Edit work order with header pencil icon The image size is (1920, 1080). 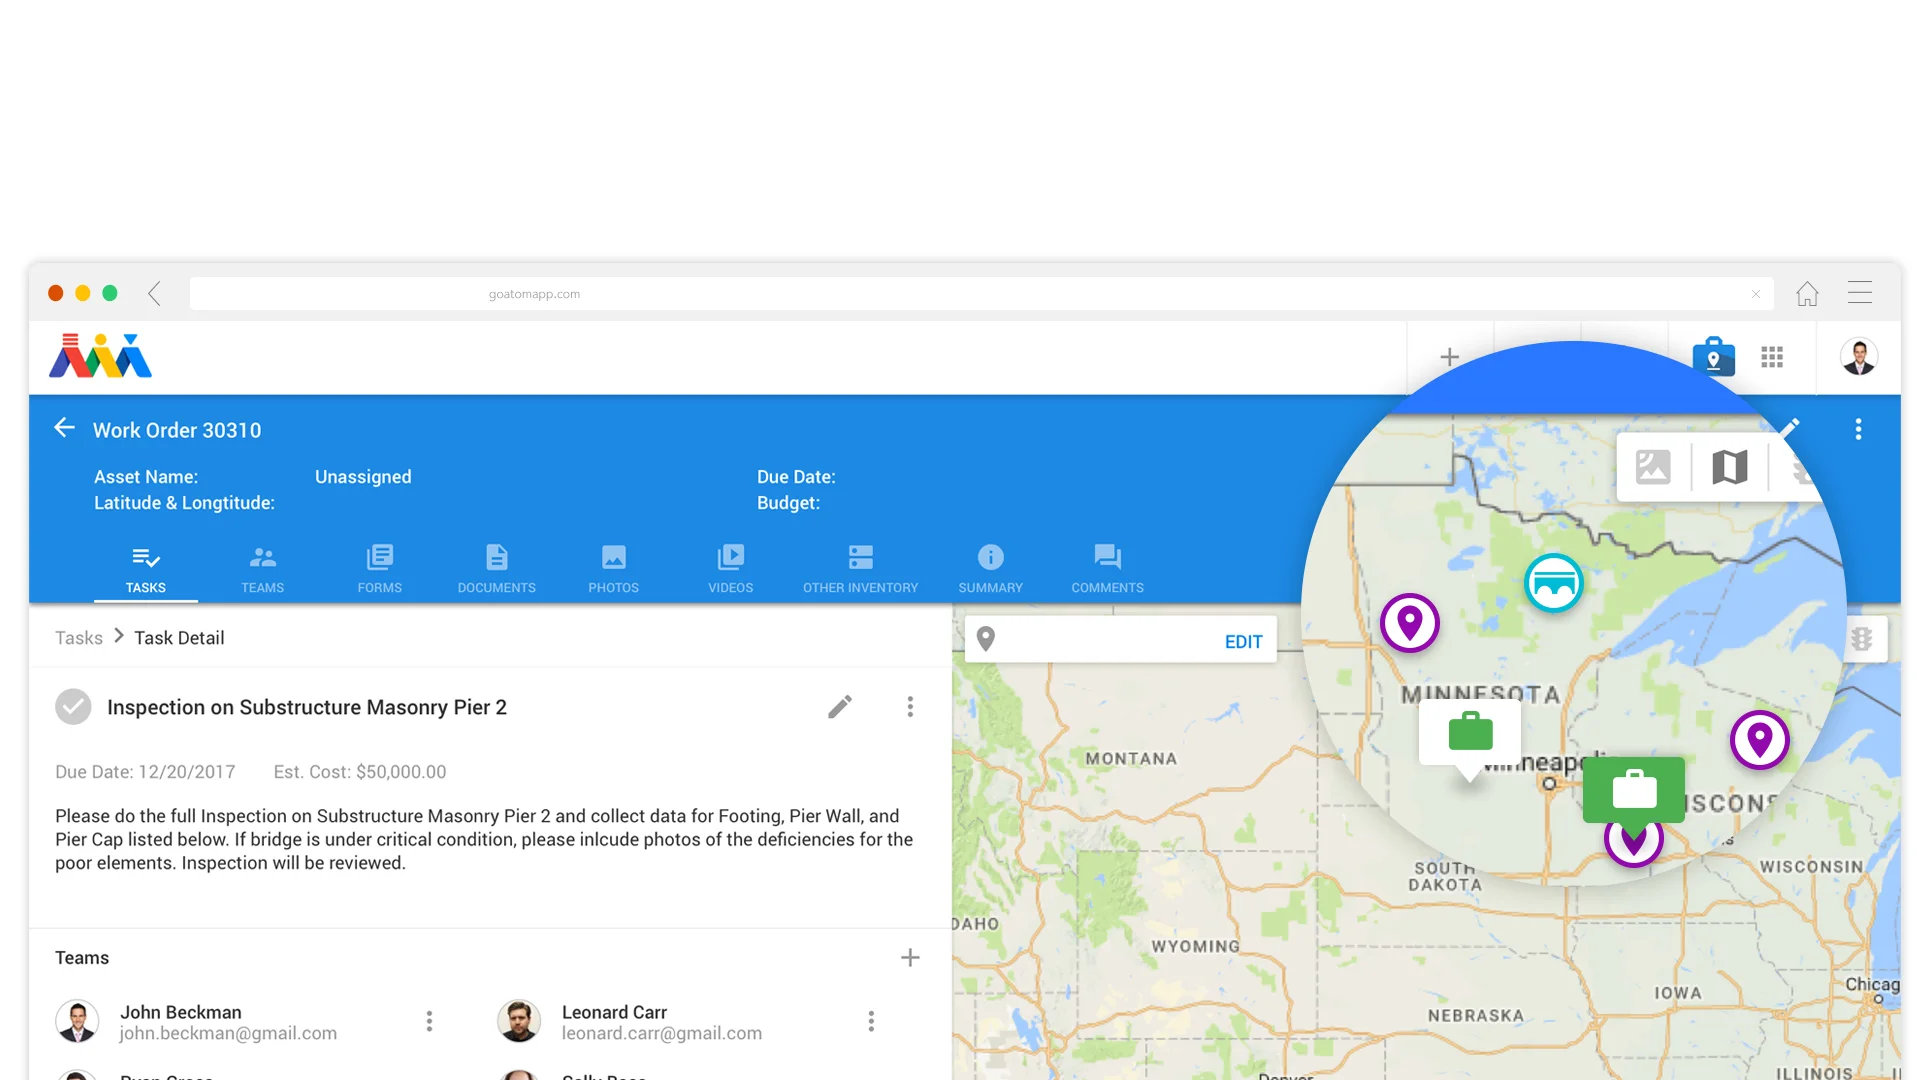click(x=1790, y=428)
